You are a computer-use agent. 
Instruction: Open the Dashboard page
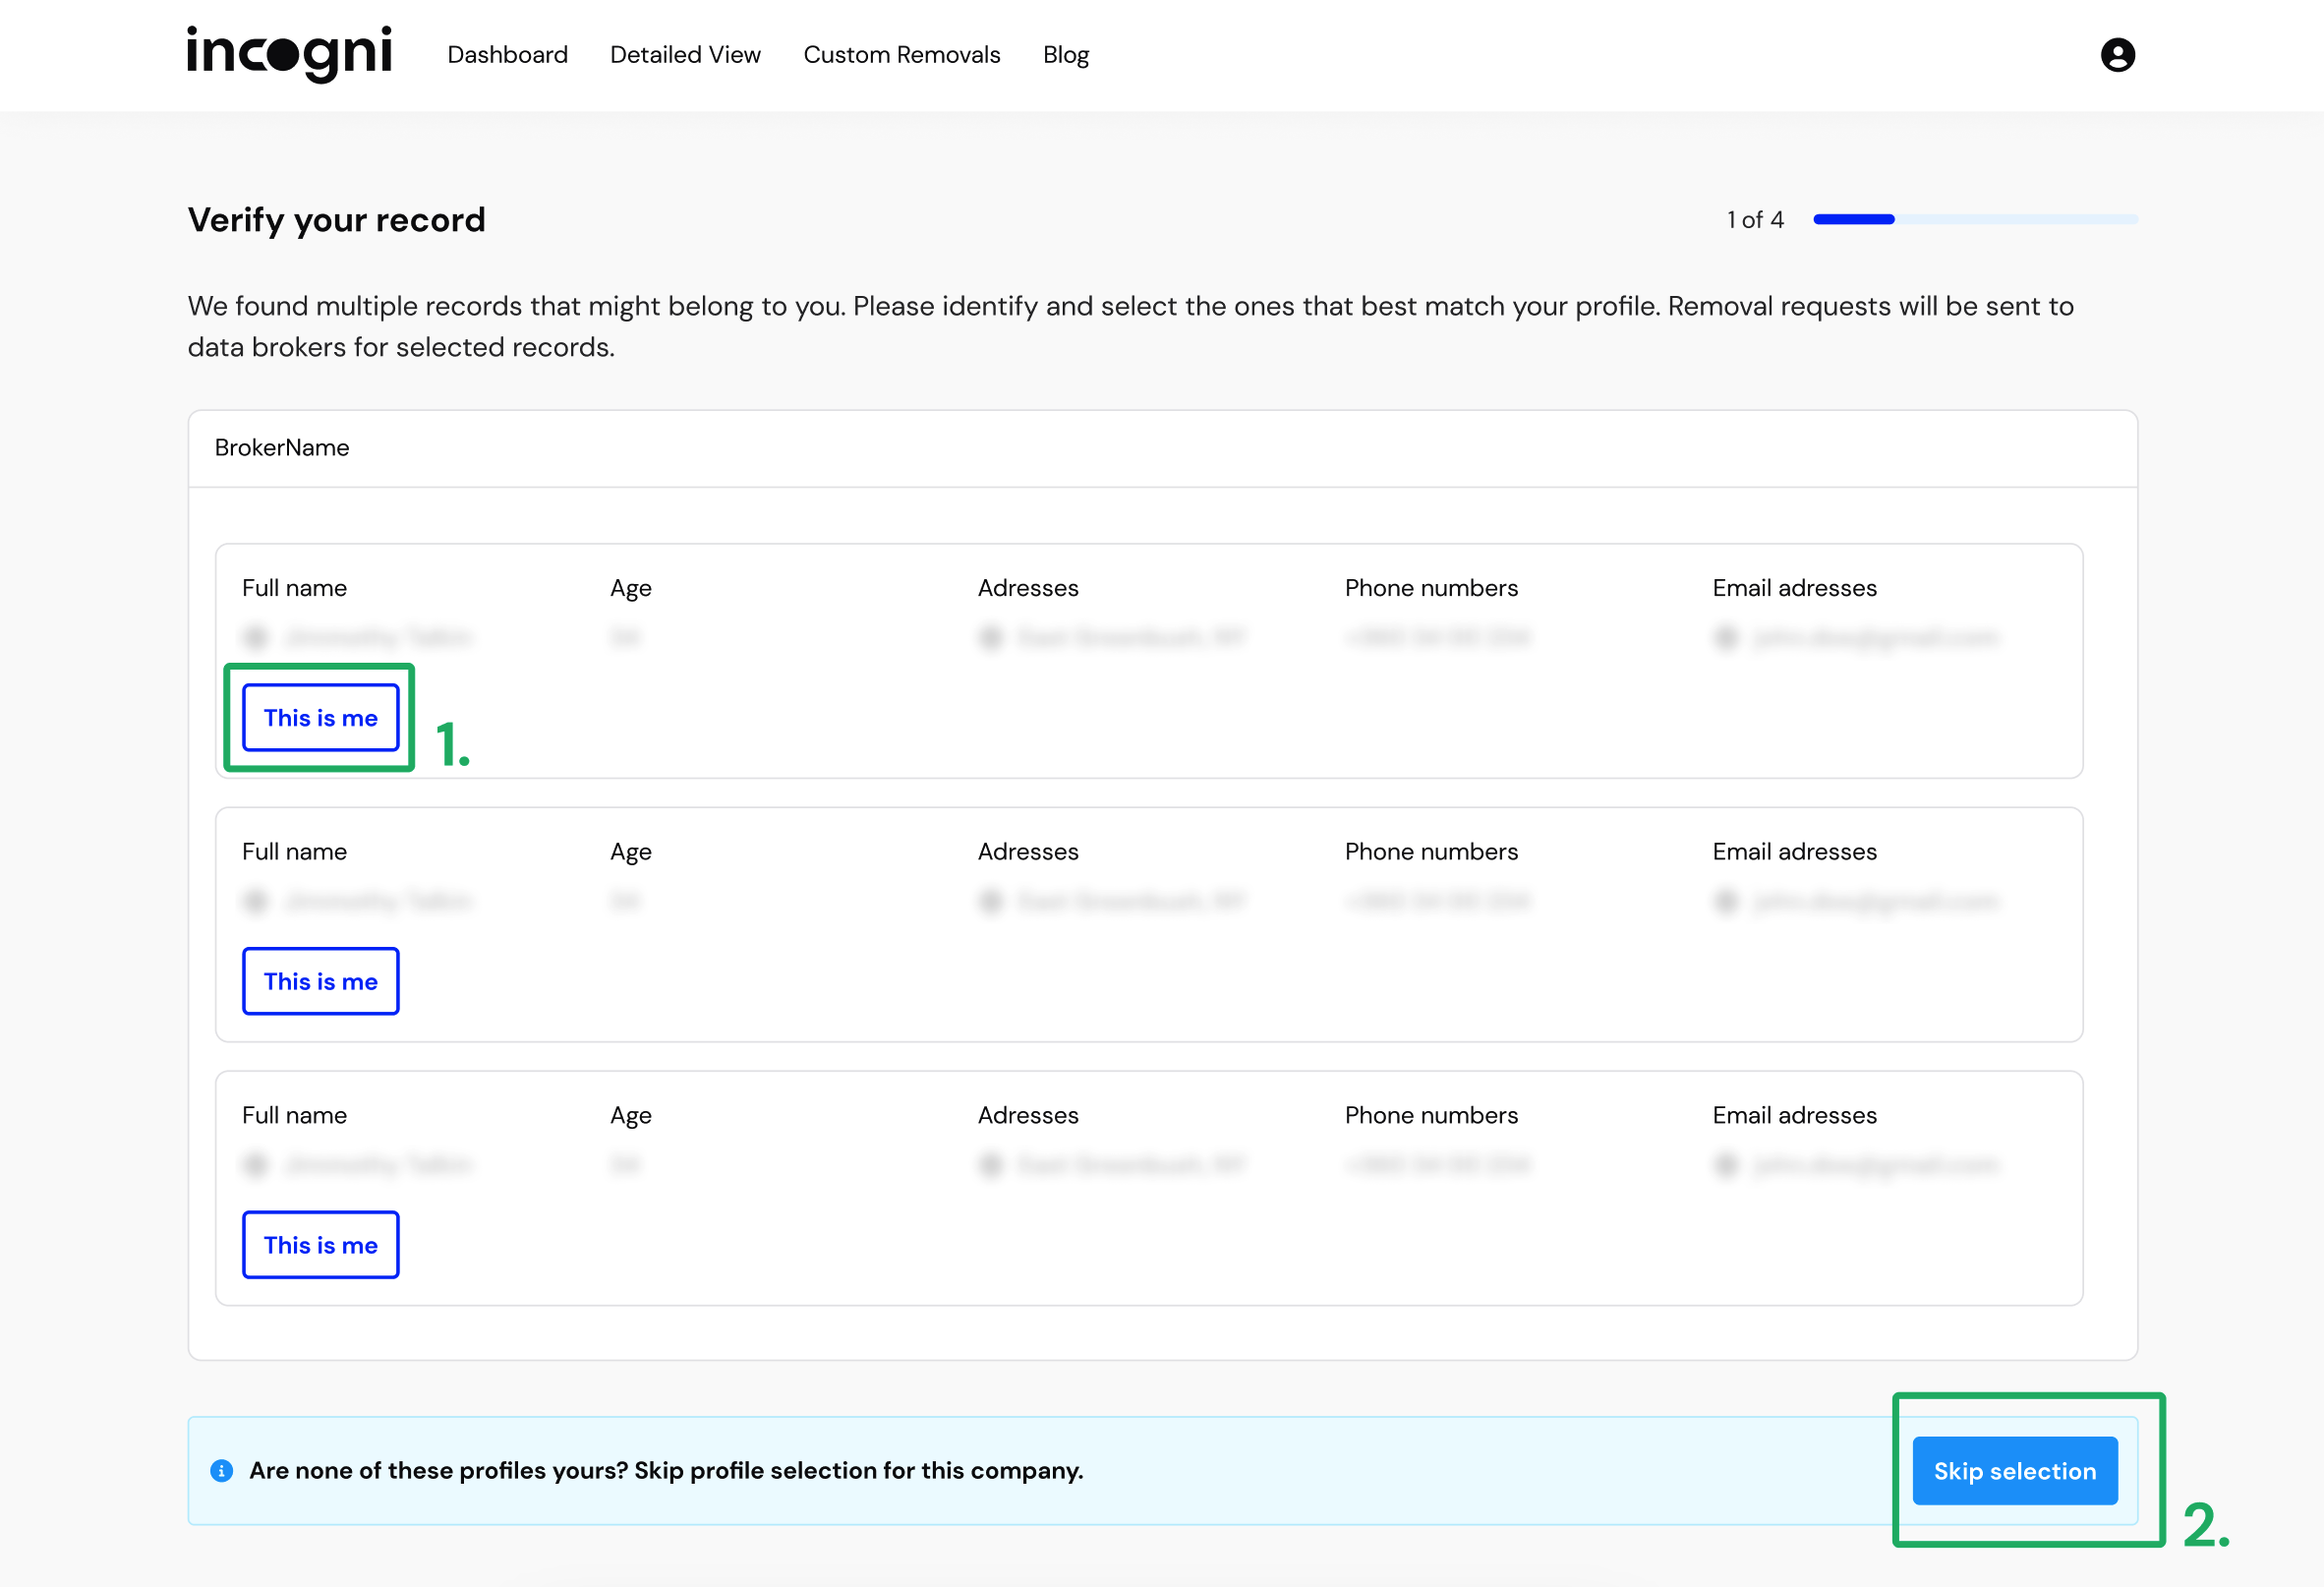(507, 55)
